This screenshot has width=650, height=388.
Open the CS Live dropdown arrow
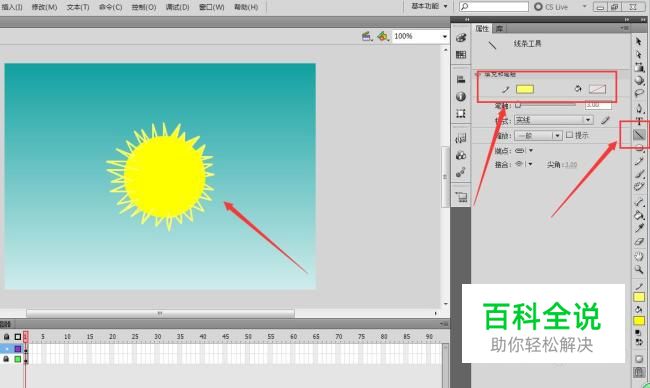click(585, 6)
